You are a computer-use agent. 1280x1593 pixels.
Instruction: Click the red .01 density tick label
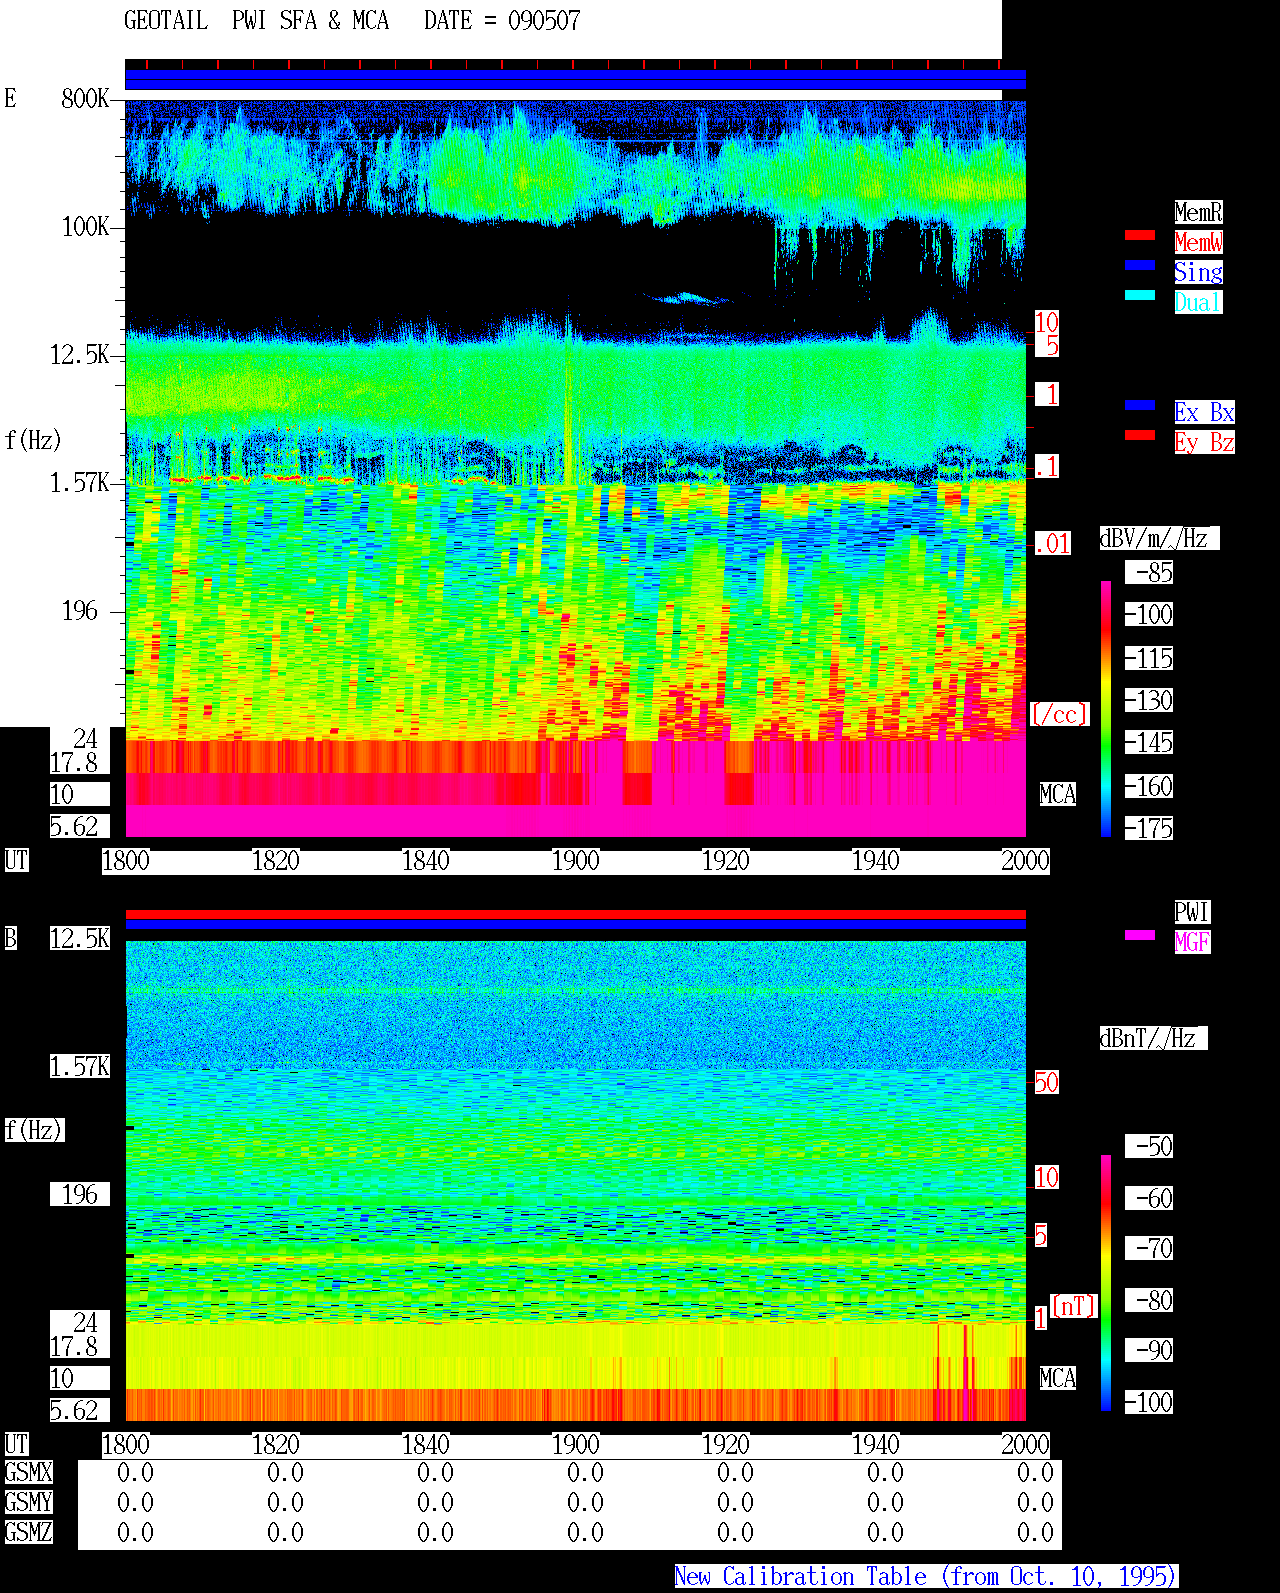(1052, 543)
